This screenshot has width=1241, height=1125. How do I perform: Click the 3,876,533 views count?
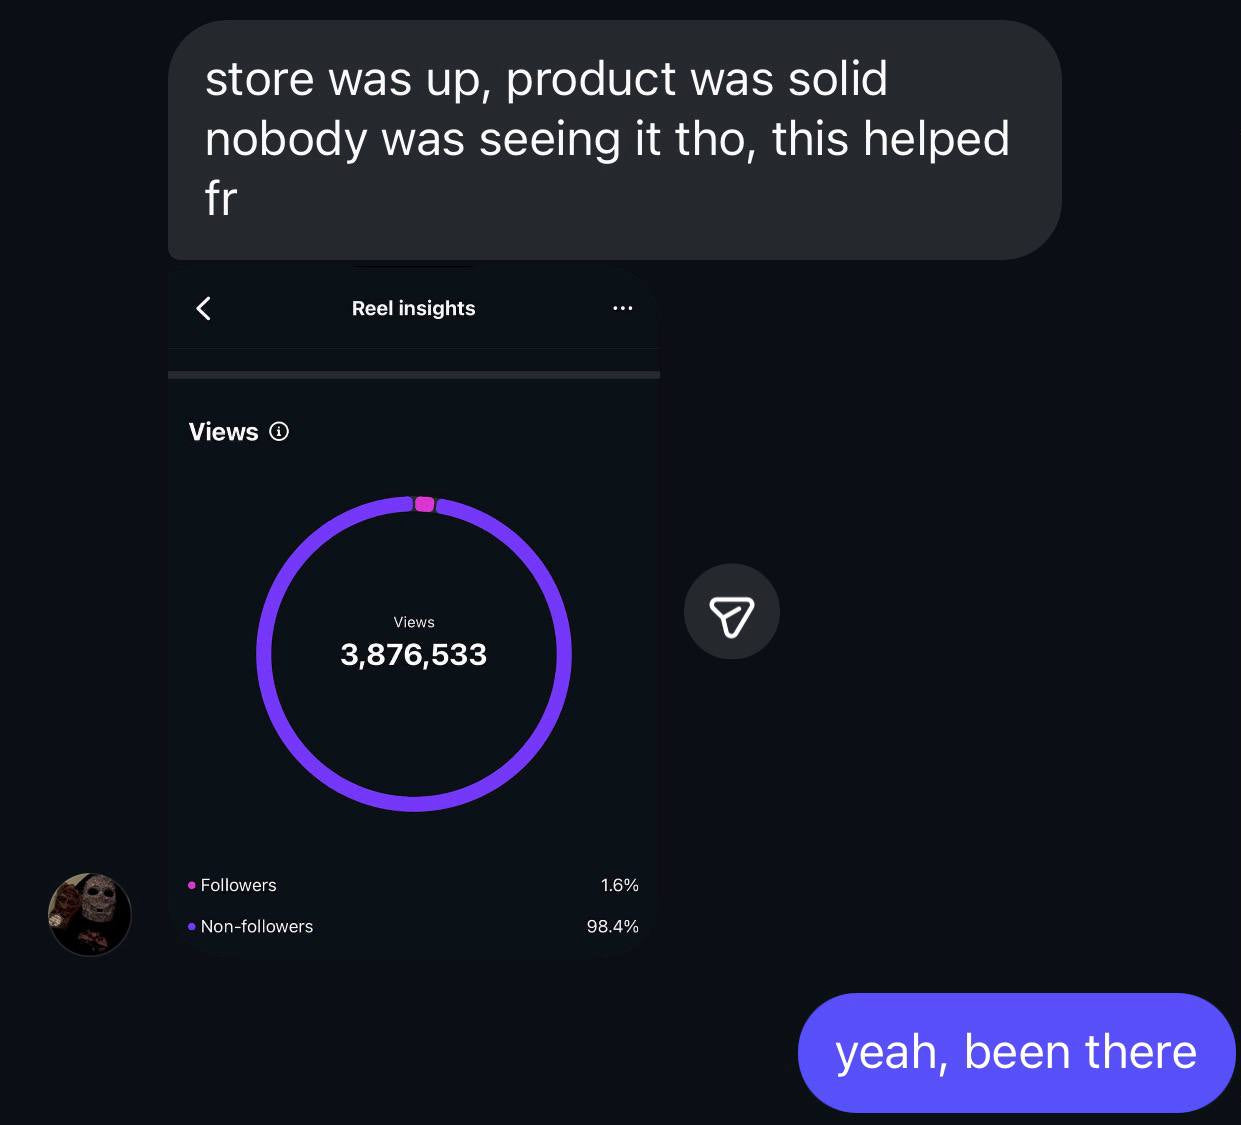coord(413,655)
